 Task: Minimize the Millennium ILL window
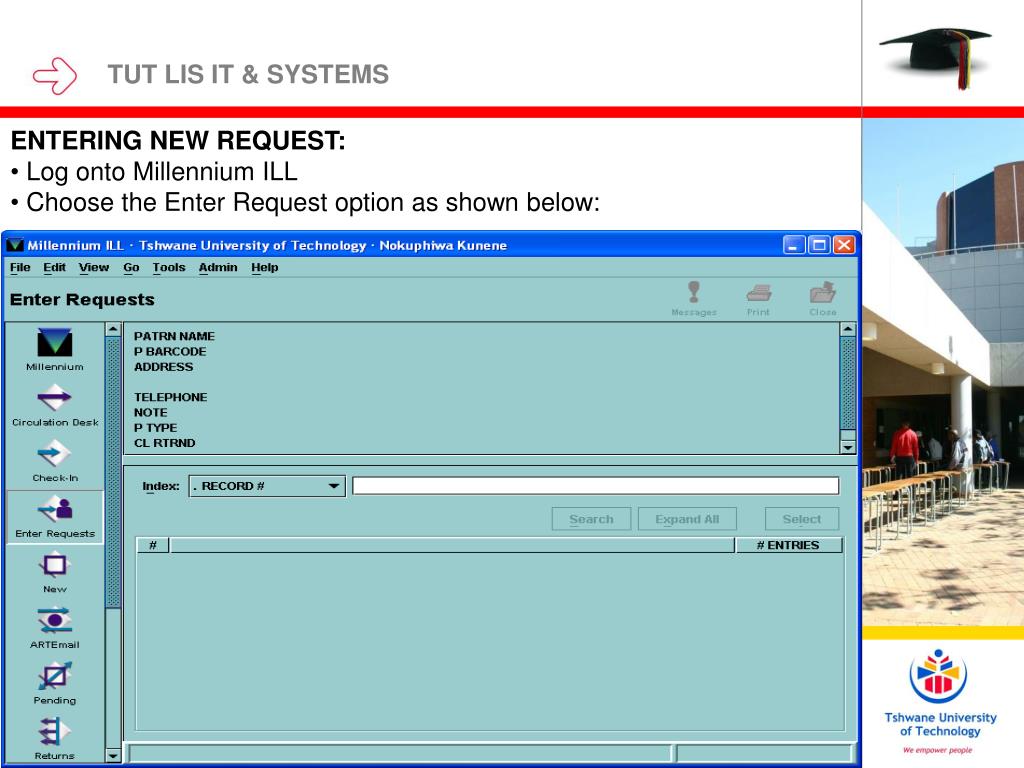click(x=793, y=245)
